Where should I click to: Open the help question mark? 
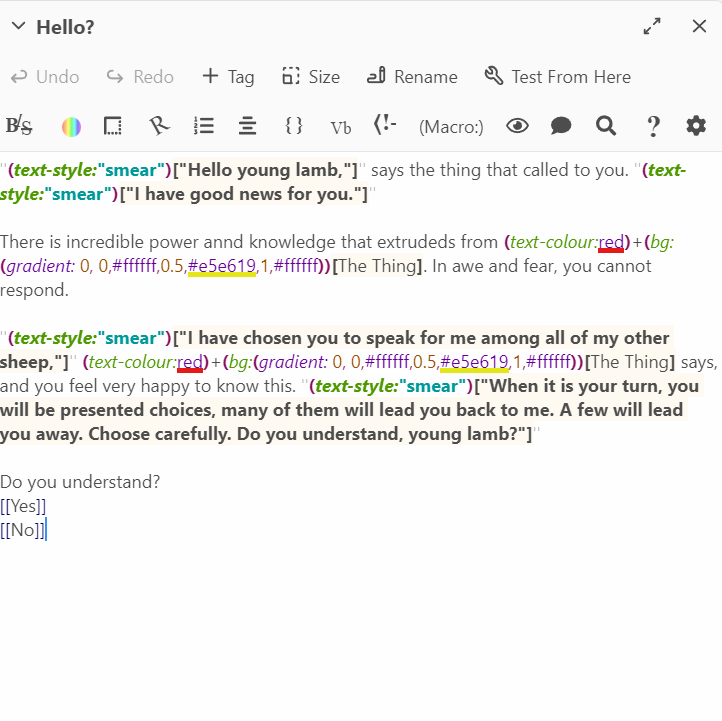(653, 127)
